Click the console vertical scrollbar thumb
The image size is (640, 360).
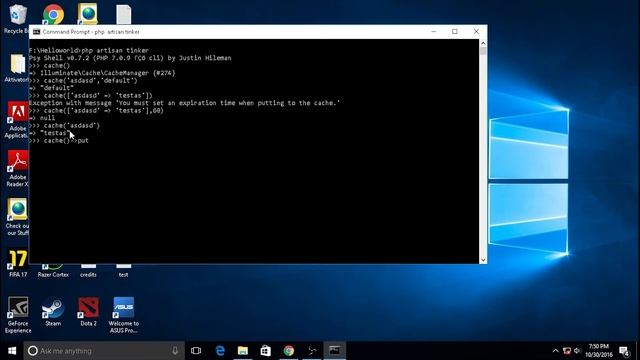(x=483, y=51)
